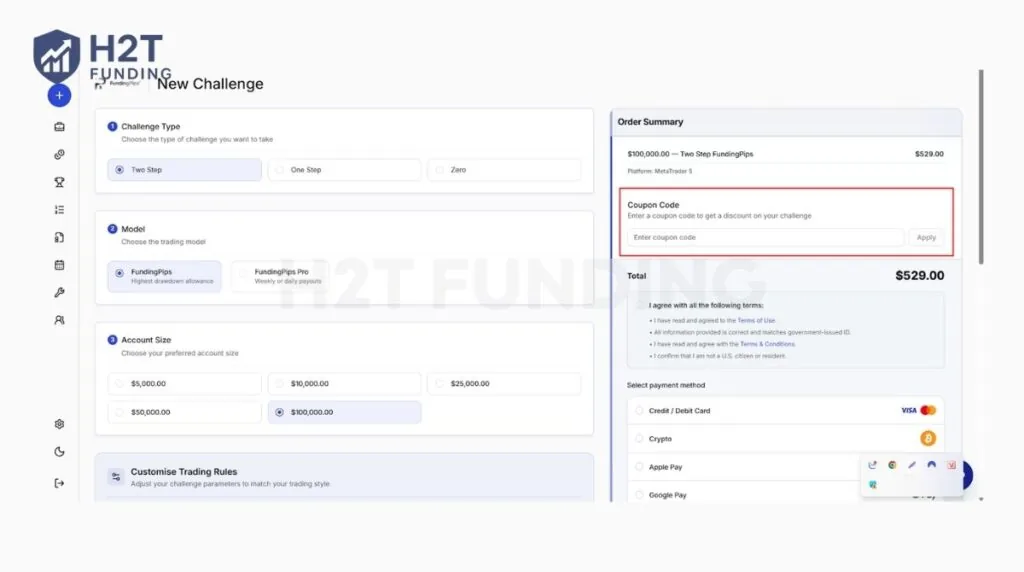Open the briefcase icon in sidebar

tap(59, 127)
